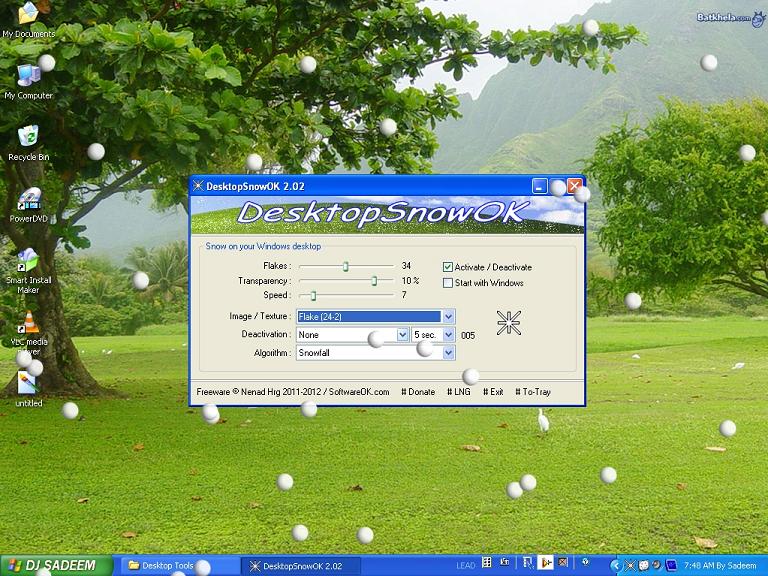Click the Speed value 7
Image resolution: width=768 pixels, height=576 pixels.
(404, 295)
